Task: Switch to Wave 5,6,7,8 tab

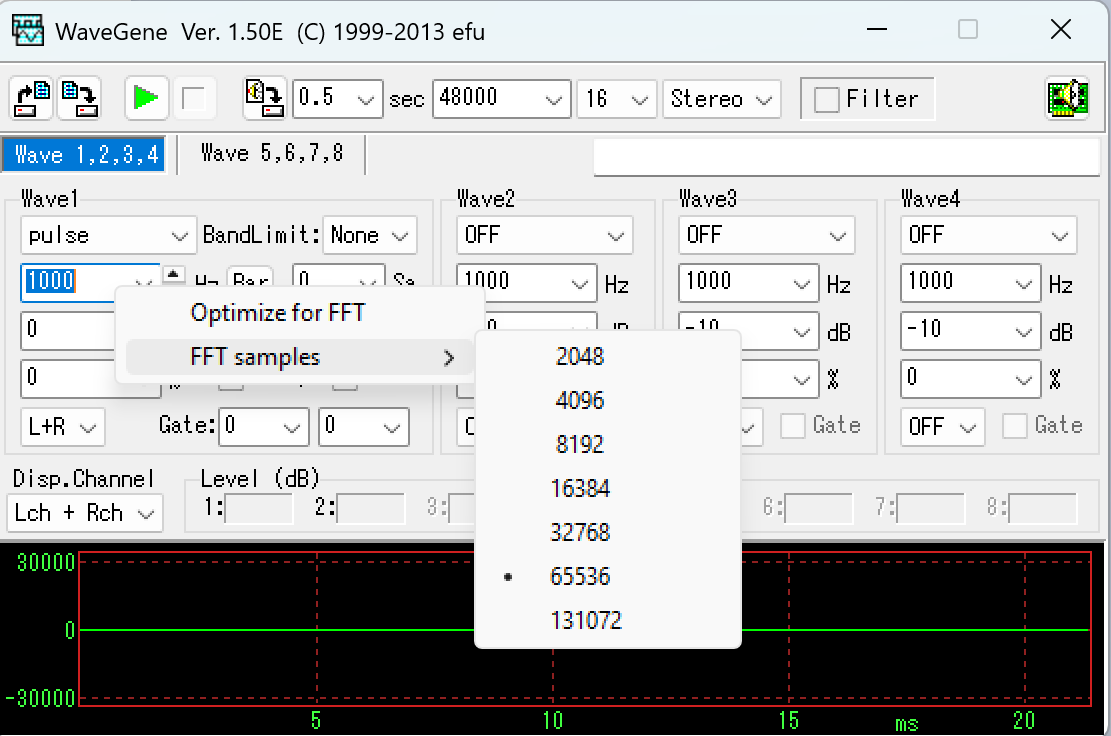Action: click(271, 154)
